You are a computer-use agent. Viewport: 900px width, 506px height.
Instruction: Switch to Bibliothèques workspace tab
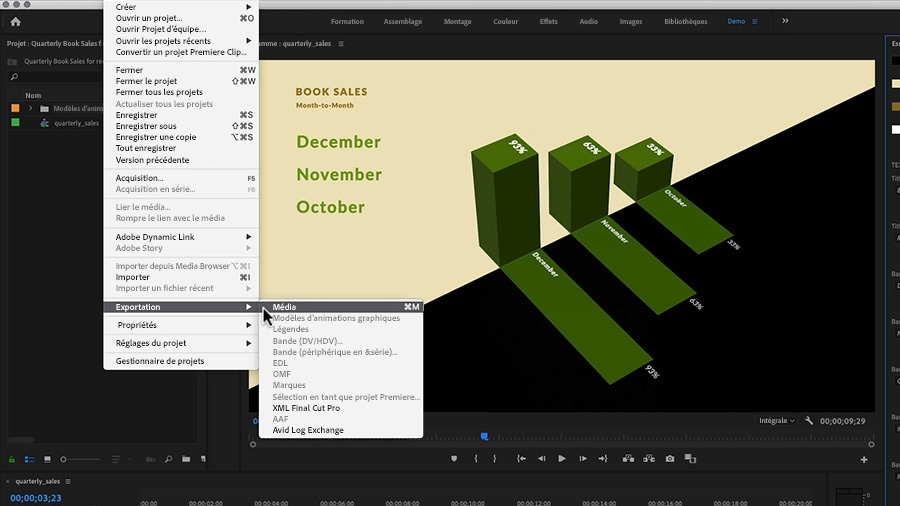pos(685,21)
